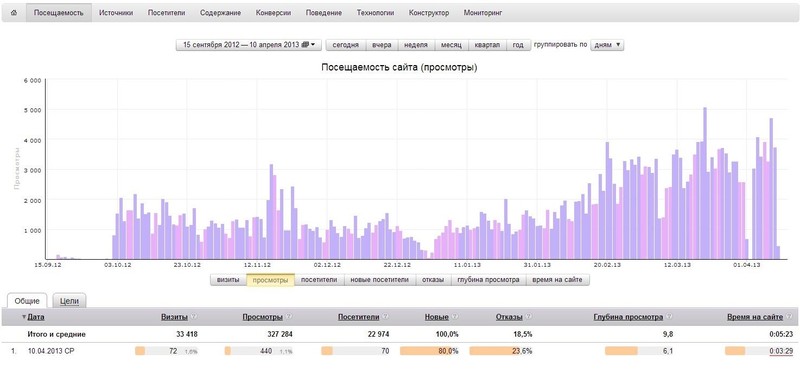Viewport: 800px width, 373px height.
Task: Open help icon next to Новые column
Action: click(x=455, y=317)
